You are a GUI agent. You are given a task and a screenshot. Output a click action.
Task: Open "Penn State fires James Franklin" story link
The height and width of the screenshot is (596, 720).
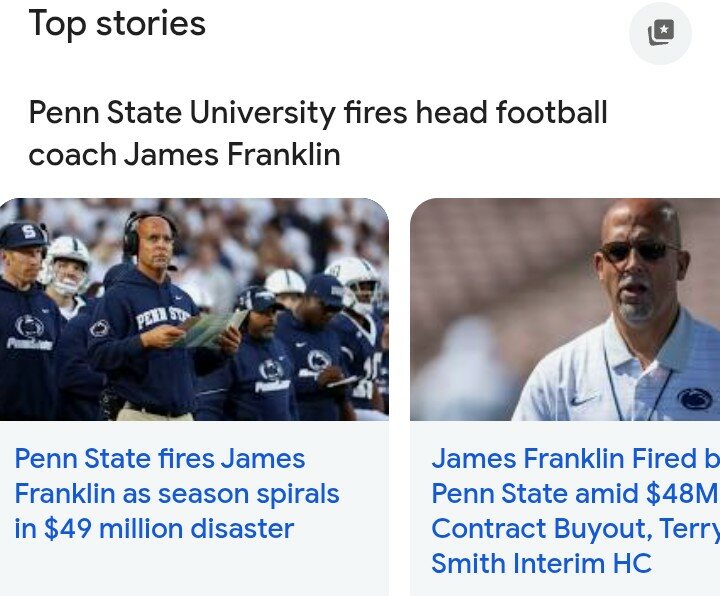160,459
